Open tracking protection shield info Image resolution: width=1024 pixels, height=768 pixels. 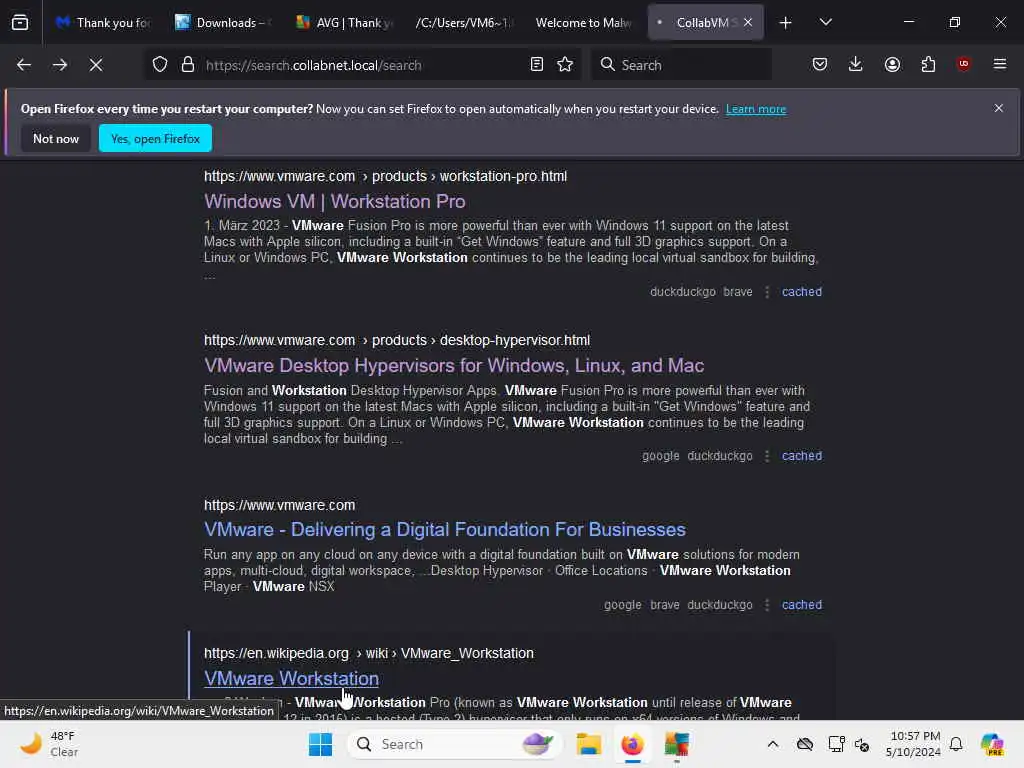[x=160, y=65]
